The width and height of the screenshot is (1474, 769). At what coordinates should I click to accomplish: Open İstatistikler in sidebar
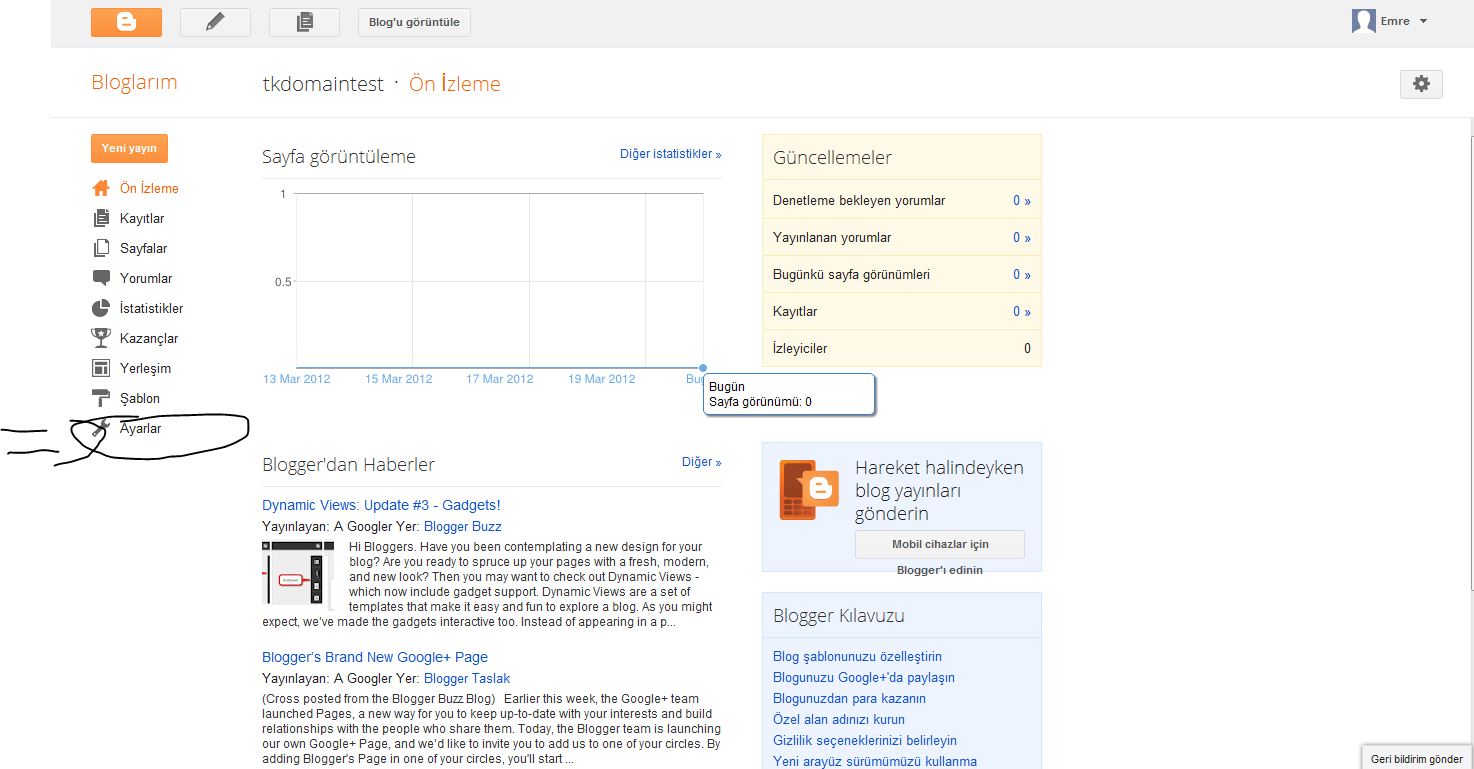pyautogui.click(x=151, y=308)
